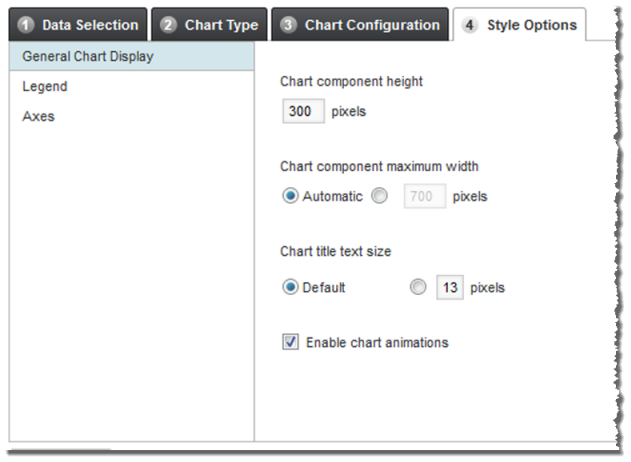Select General Chart Display in the sidebar
This screenshot has height=462, width=631.
click(88, 56)
